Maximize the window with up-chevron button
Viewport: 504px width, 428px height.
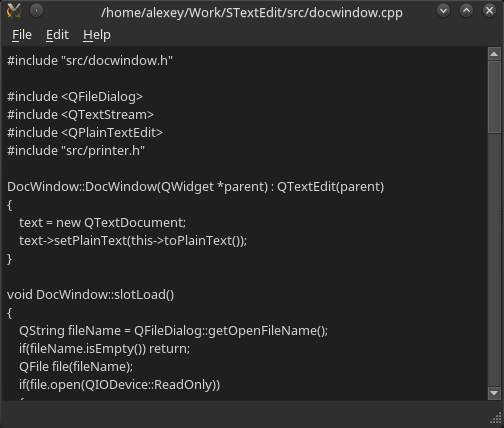[466, 11]
